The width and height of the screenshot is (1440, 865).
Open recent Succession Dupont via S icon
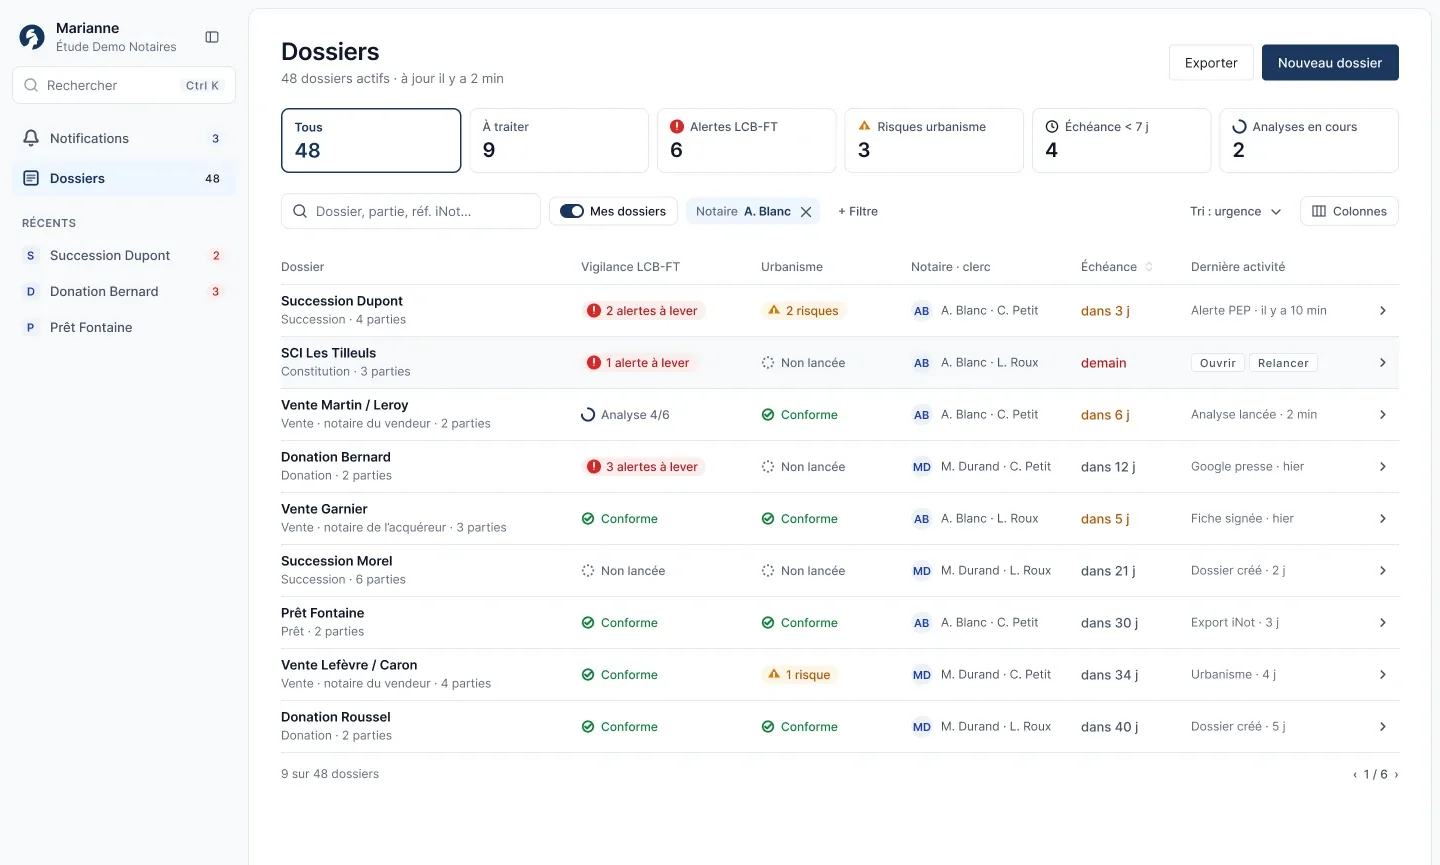tap(31, 256)
